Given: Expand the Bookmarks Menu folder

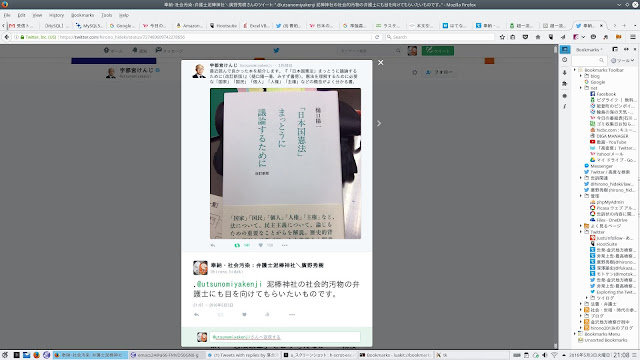Looking at the screenshot, I should click(x=575, y=334).
